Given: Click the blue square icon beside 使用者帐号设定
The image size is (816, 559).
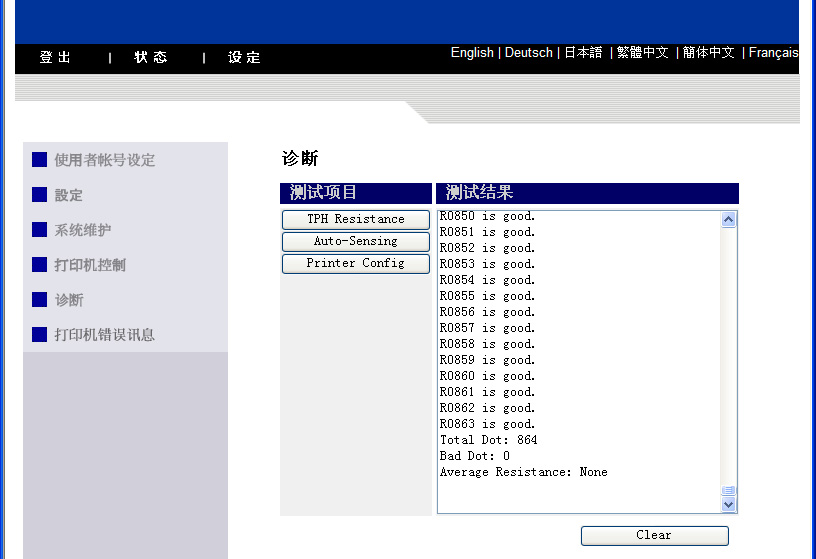Looking at the screenshot, I should pos(40,160).
